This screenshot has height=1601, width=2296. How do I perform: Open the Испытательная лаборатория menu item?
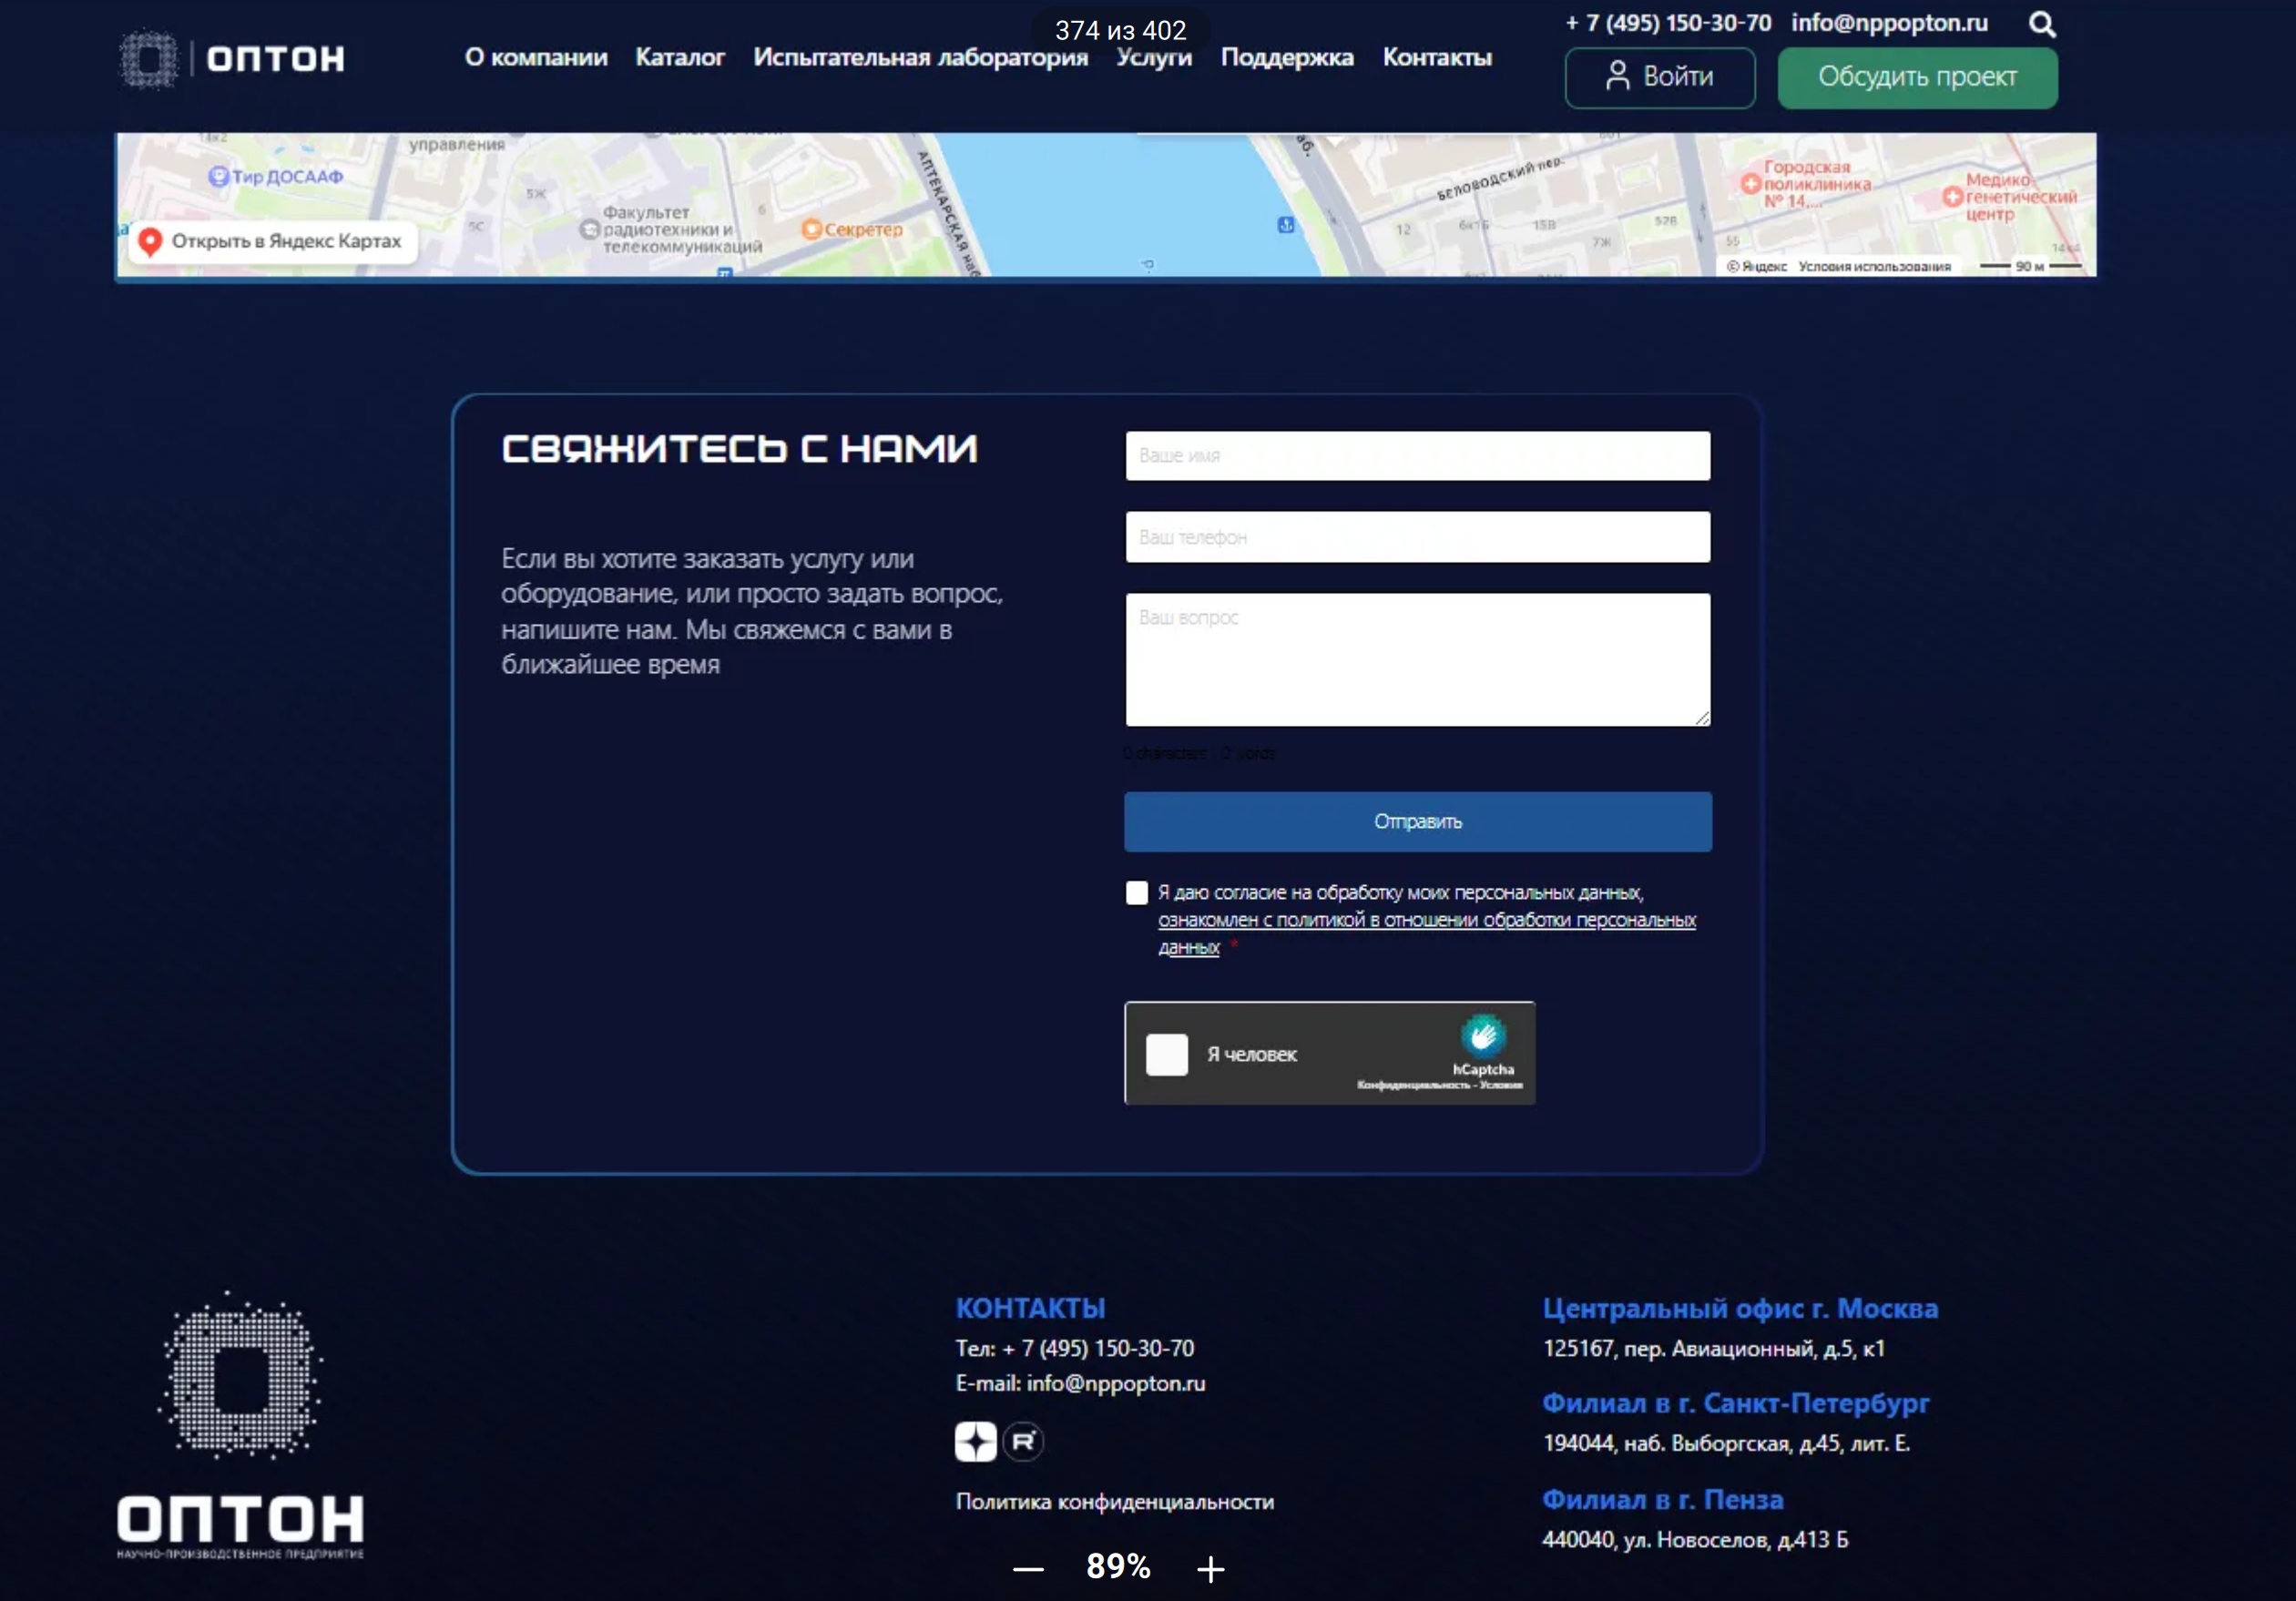pyautogui.click(x=920, y=57)
